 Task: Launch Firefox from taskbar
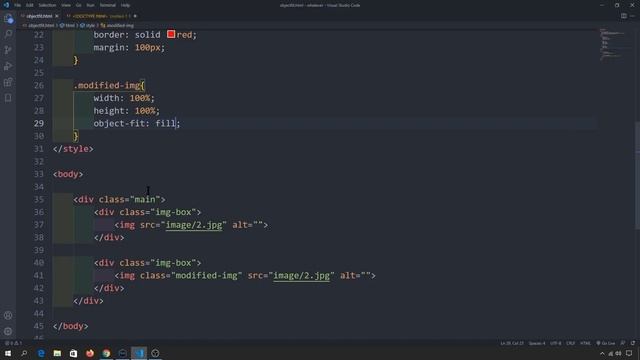(90, 353)
